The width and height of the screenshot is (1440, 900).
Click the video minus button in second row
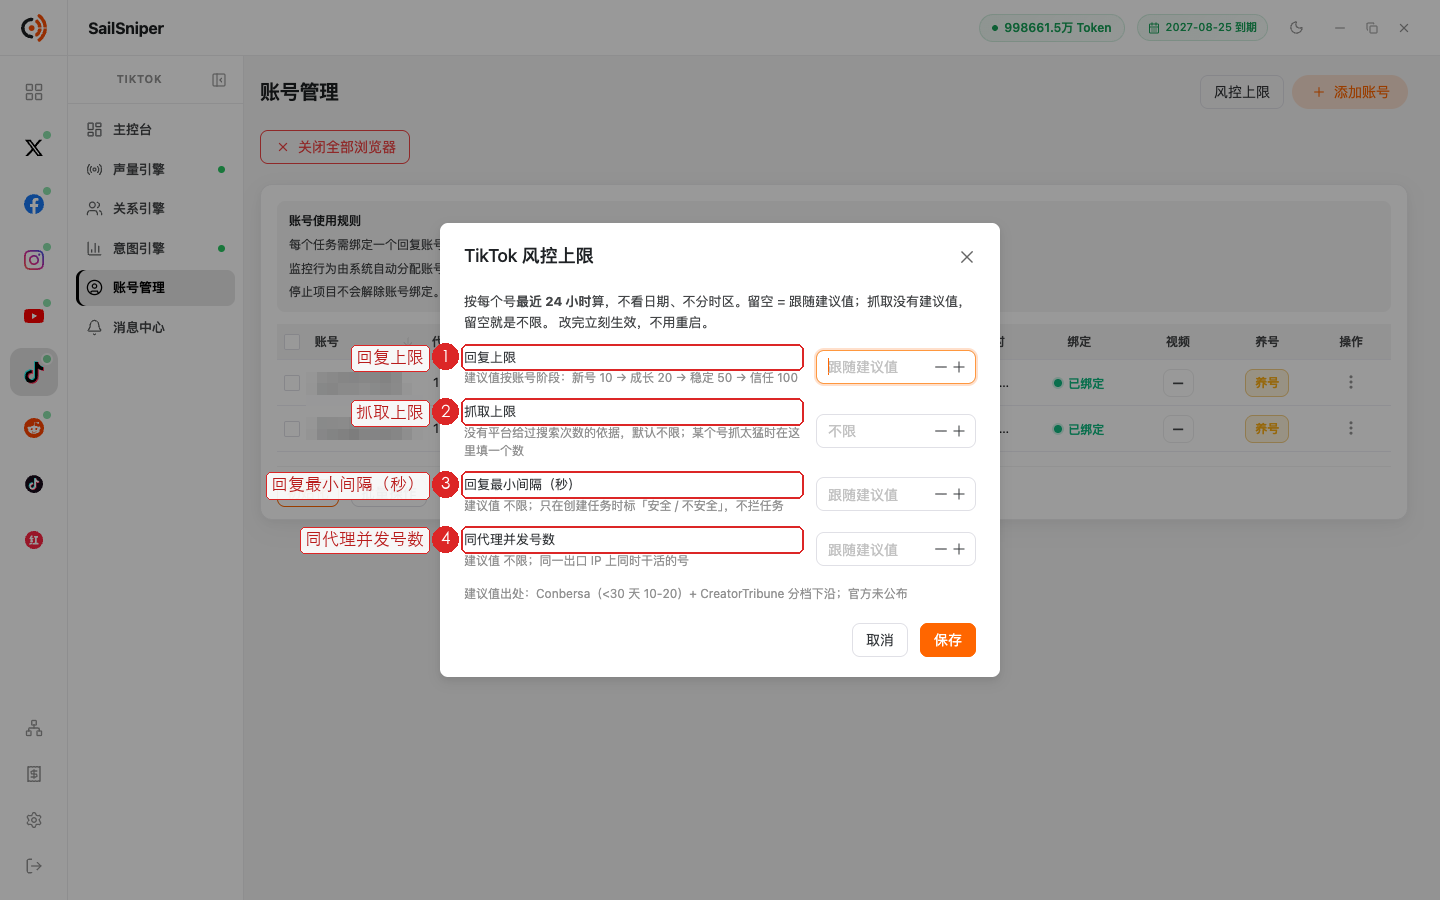(1178, 429)
